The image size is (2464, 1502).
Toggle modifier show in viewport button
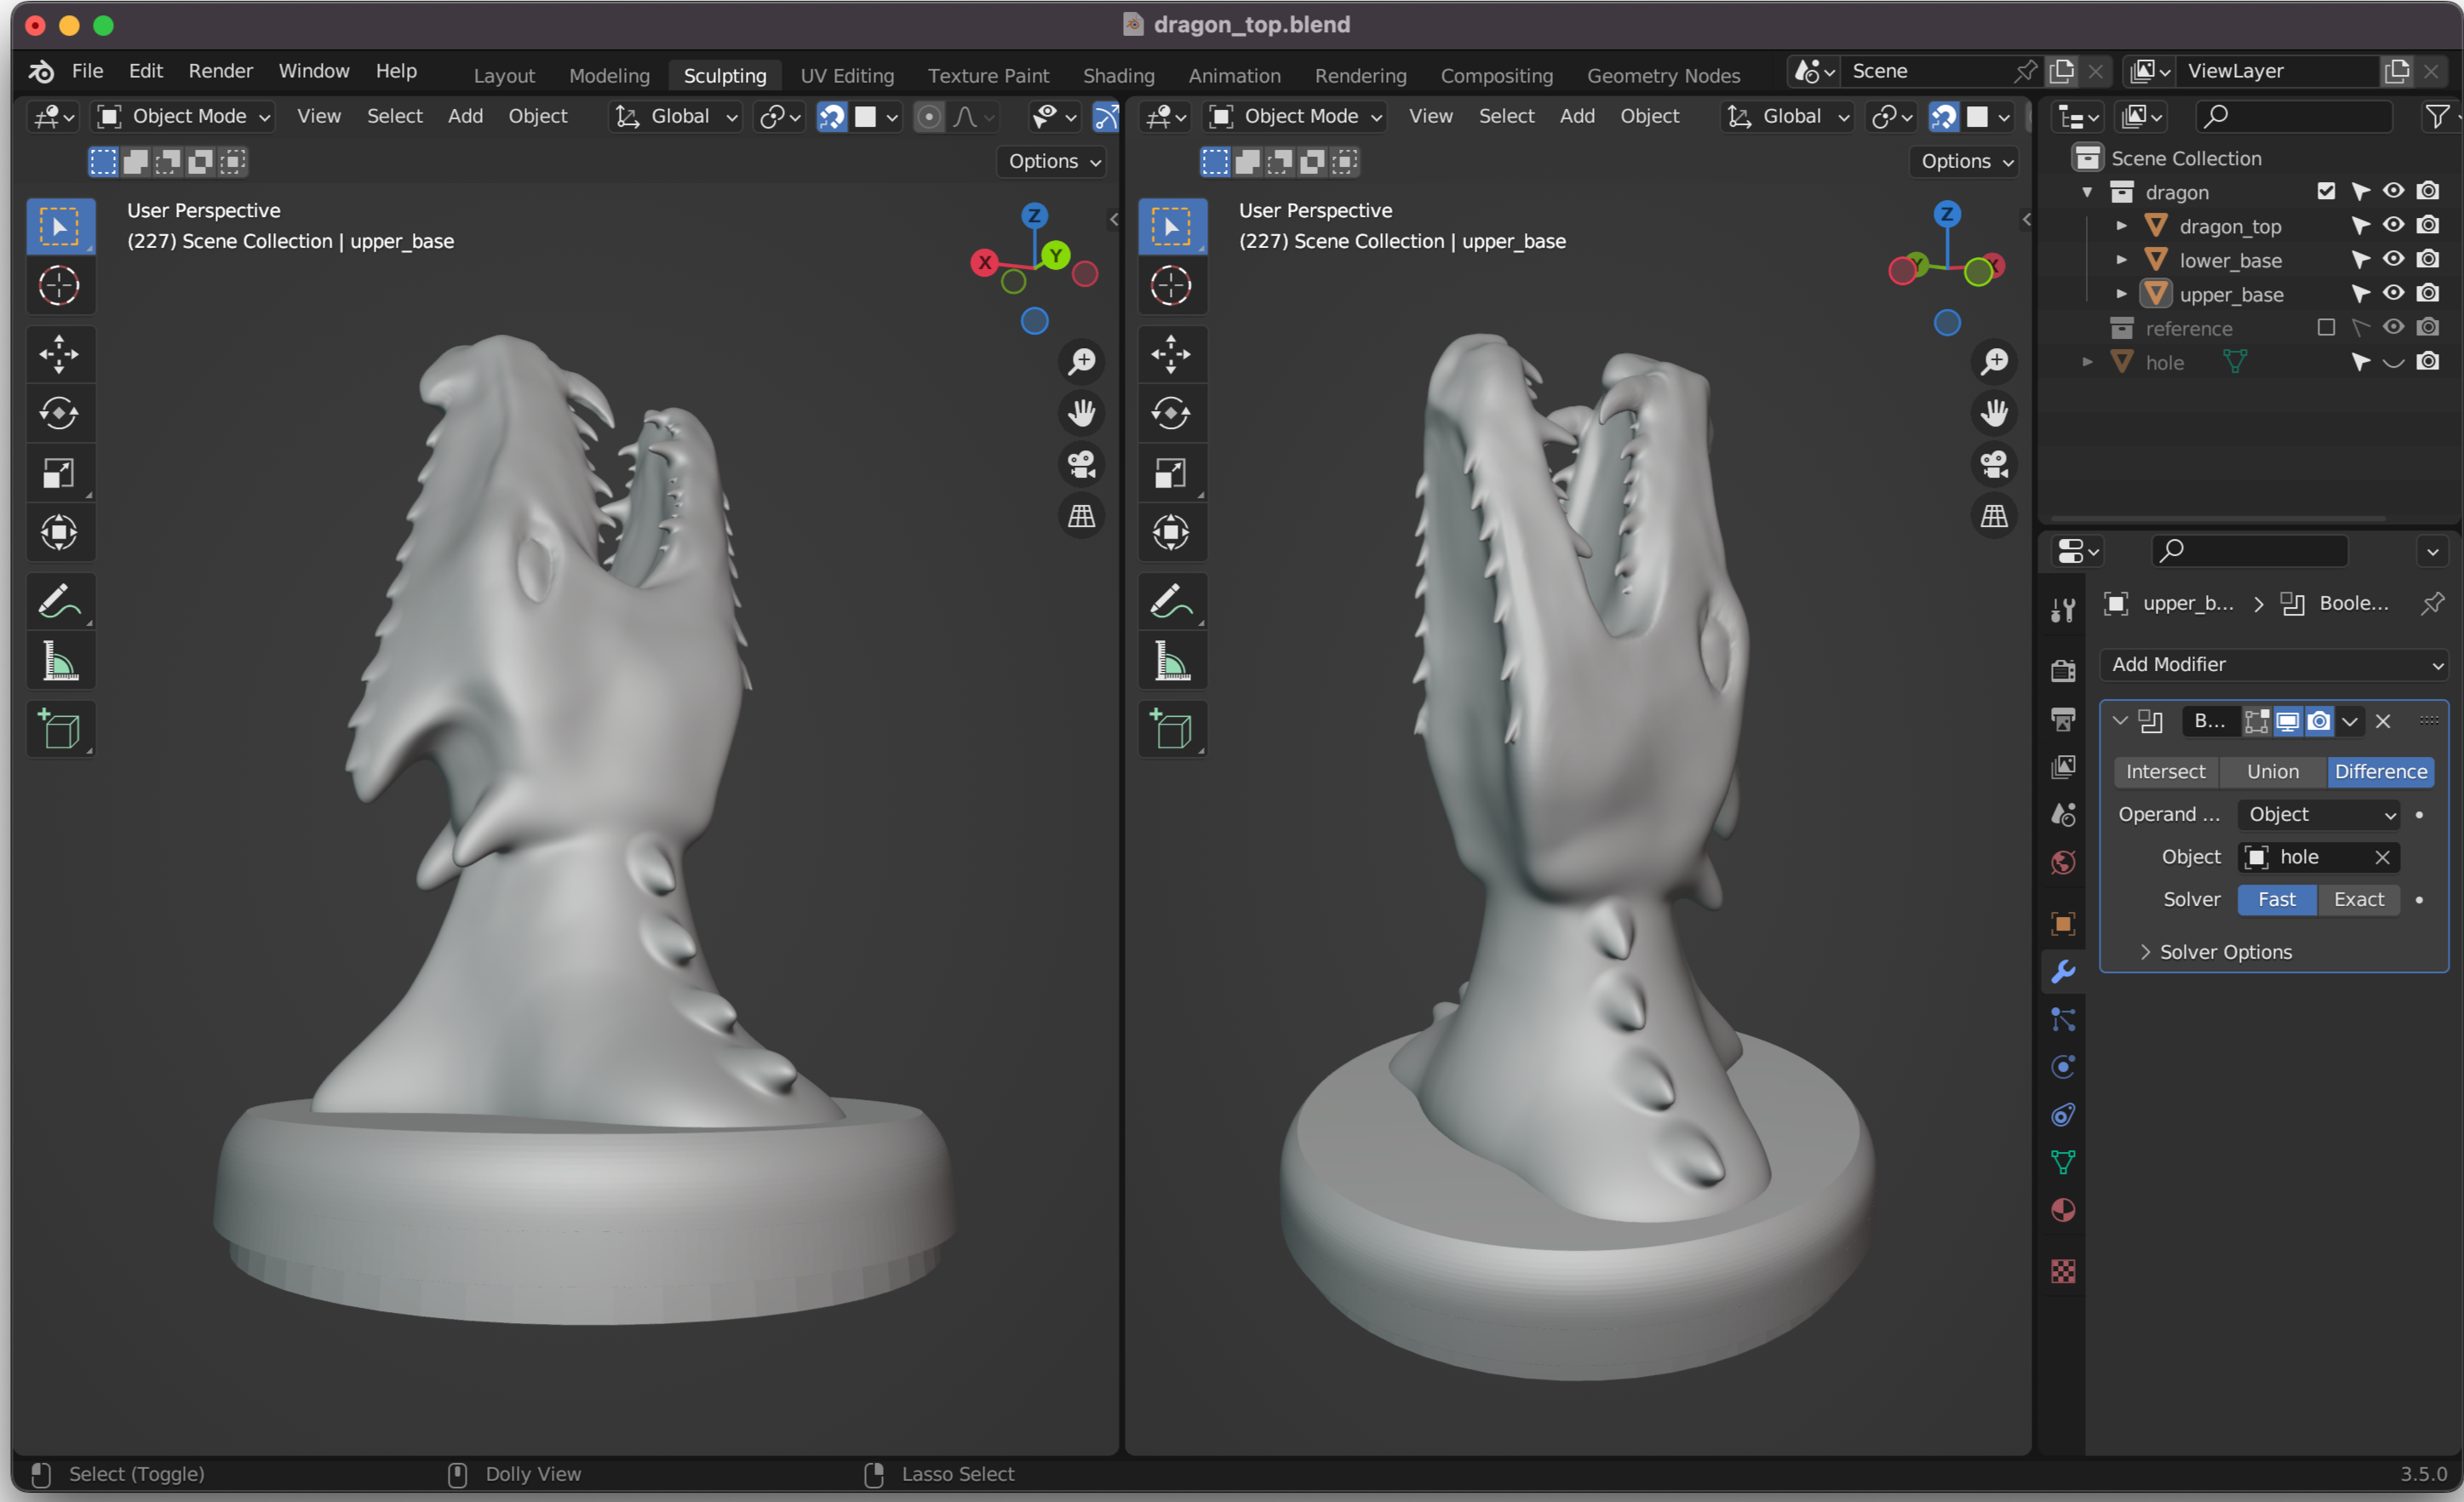pyautogui.click(x=2288, y=721)
